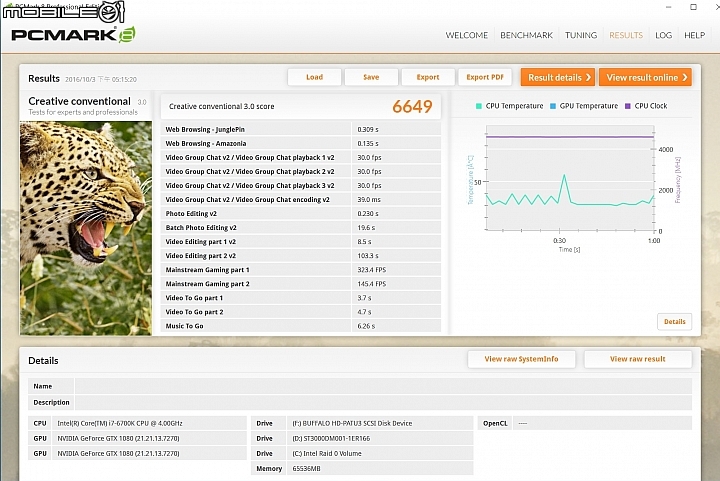The width and height of the screenshot is (720, 481).
Task: Select Video Group Chat playback 2 v2 row
Action: (301, 172)
